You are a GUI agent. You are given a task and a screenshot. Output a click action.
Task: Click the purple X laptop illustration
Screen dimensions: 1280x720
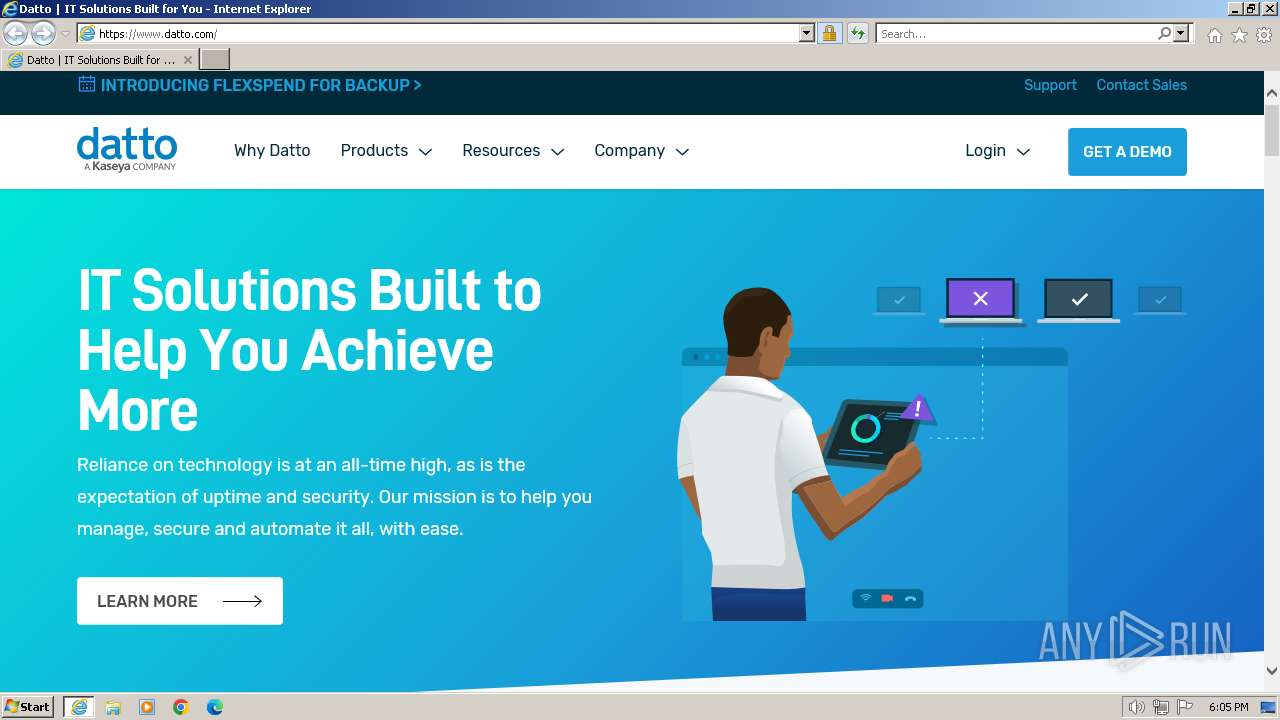(981, 302)
